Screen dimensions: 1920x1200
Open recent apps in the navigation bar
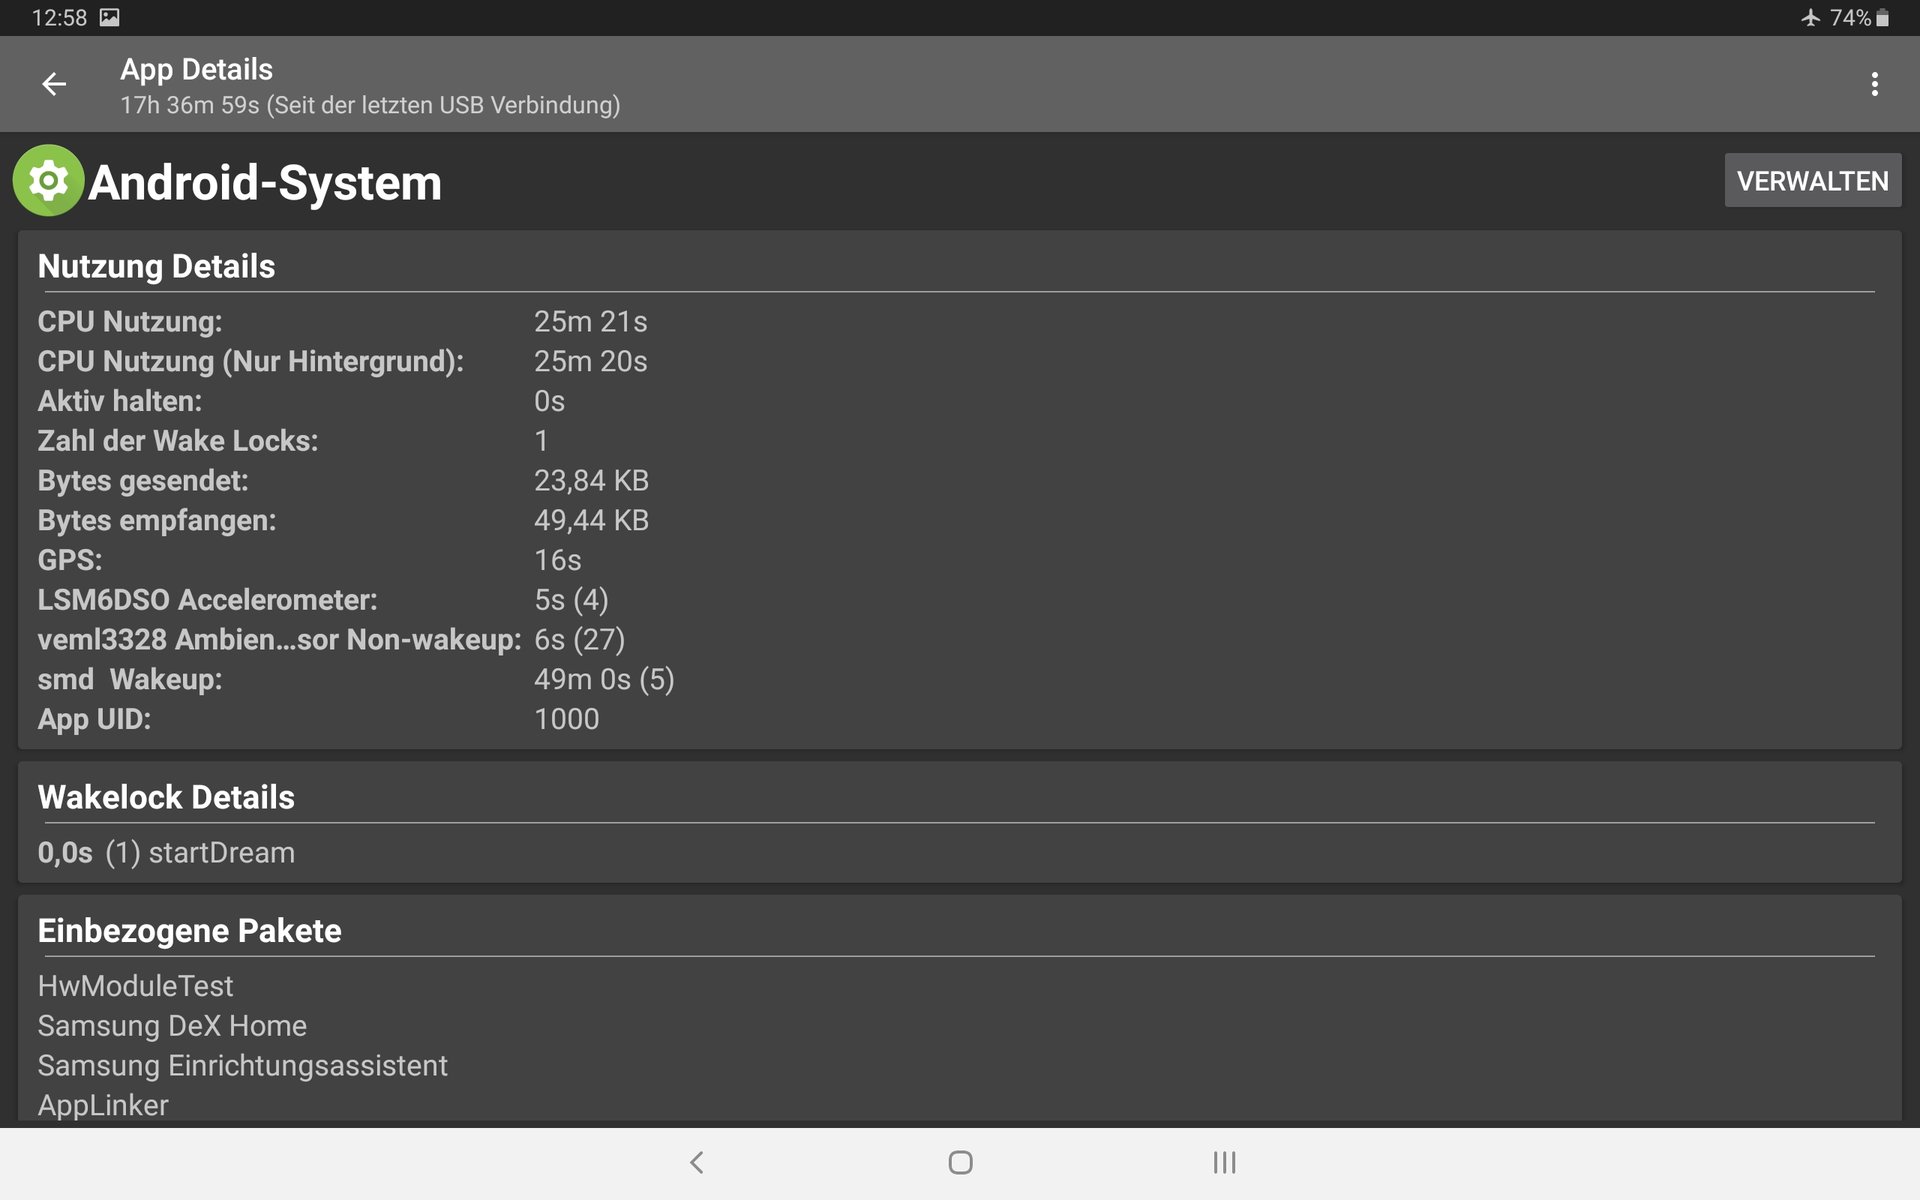point(1224,1162)
